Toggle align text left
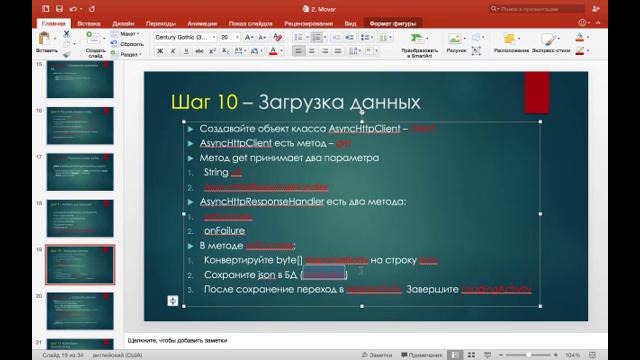 click(x=298, y=51)
